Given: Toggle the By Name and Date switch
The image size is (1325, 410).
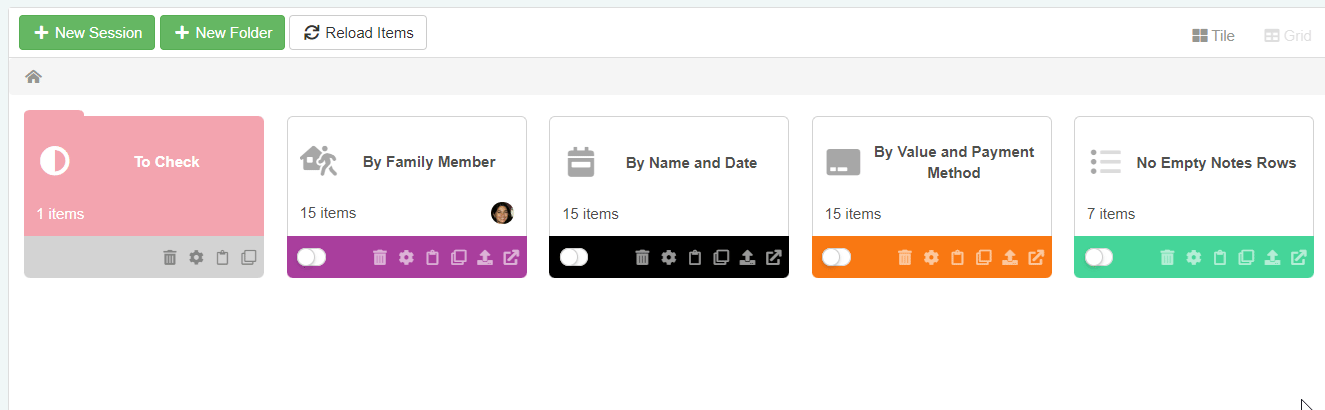Looking at the screenshot, I should tap(574, 257).
